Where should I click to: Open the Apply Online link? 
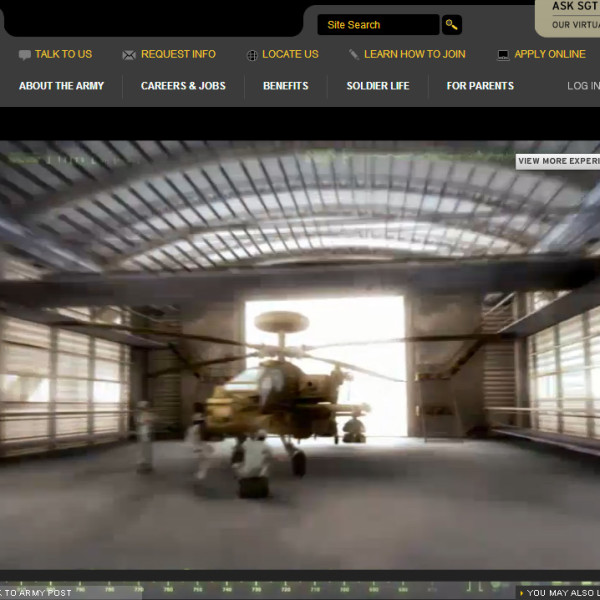[550, 54]
